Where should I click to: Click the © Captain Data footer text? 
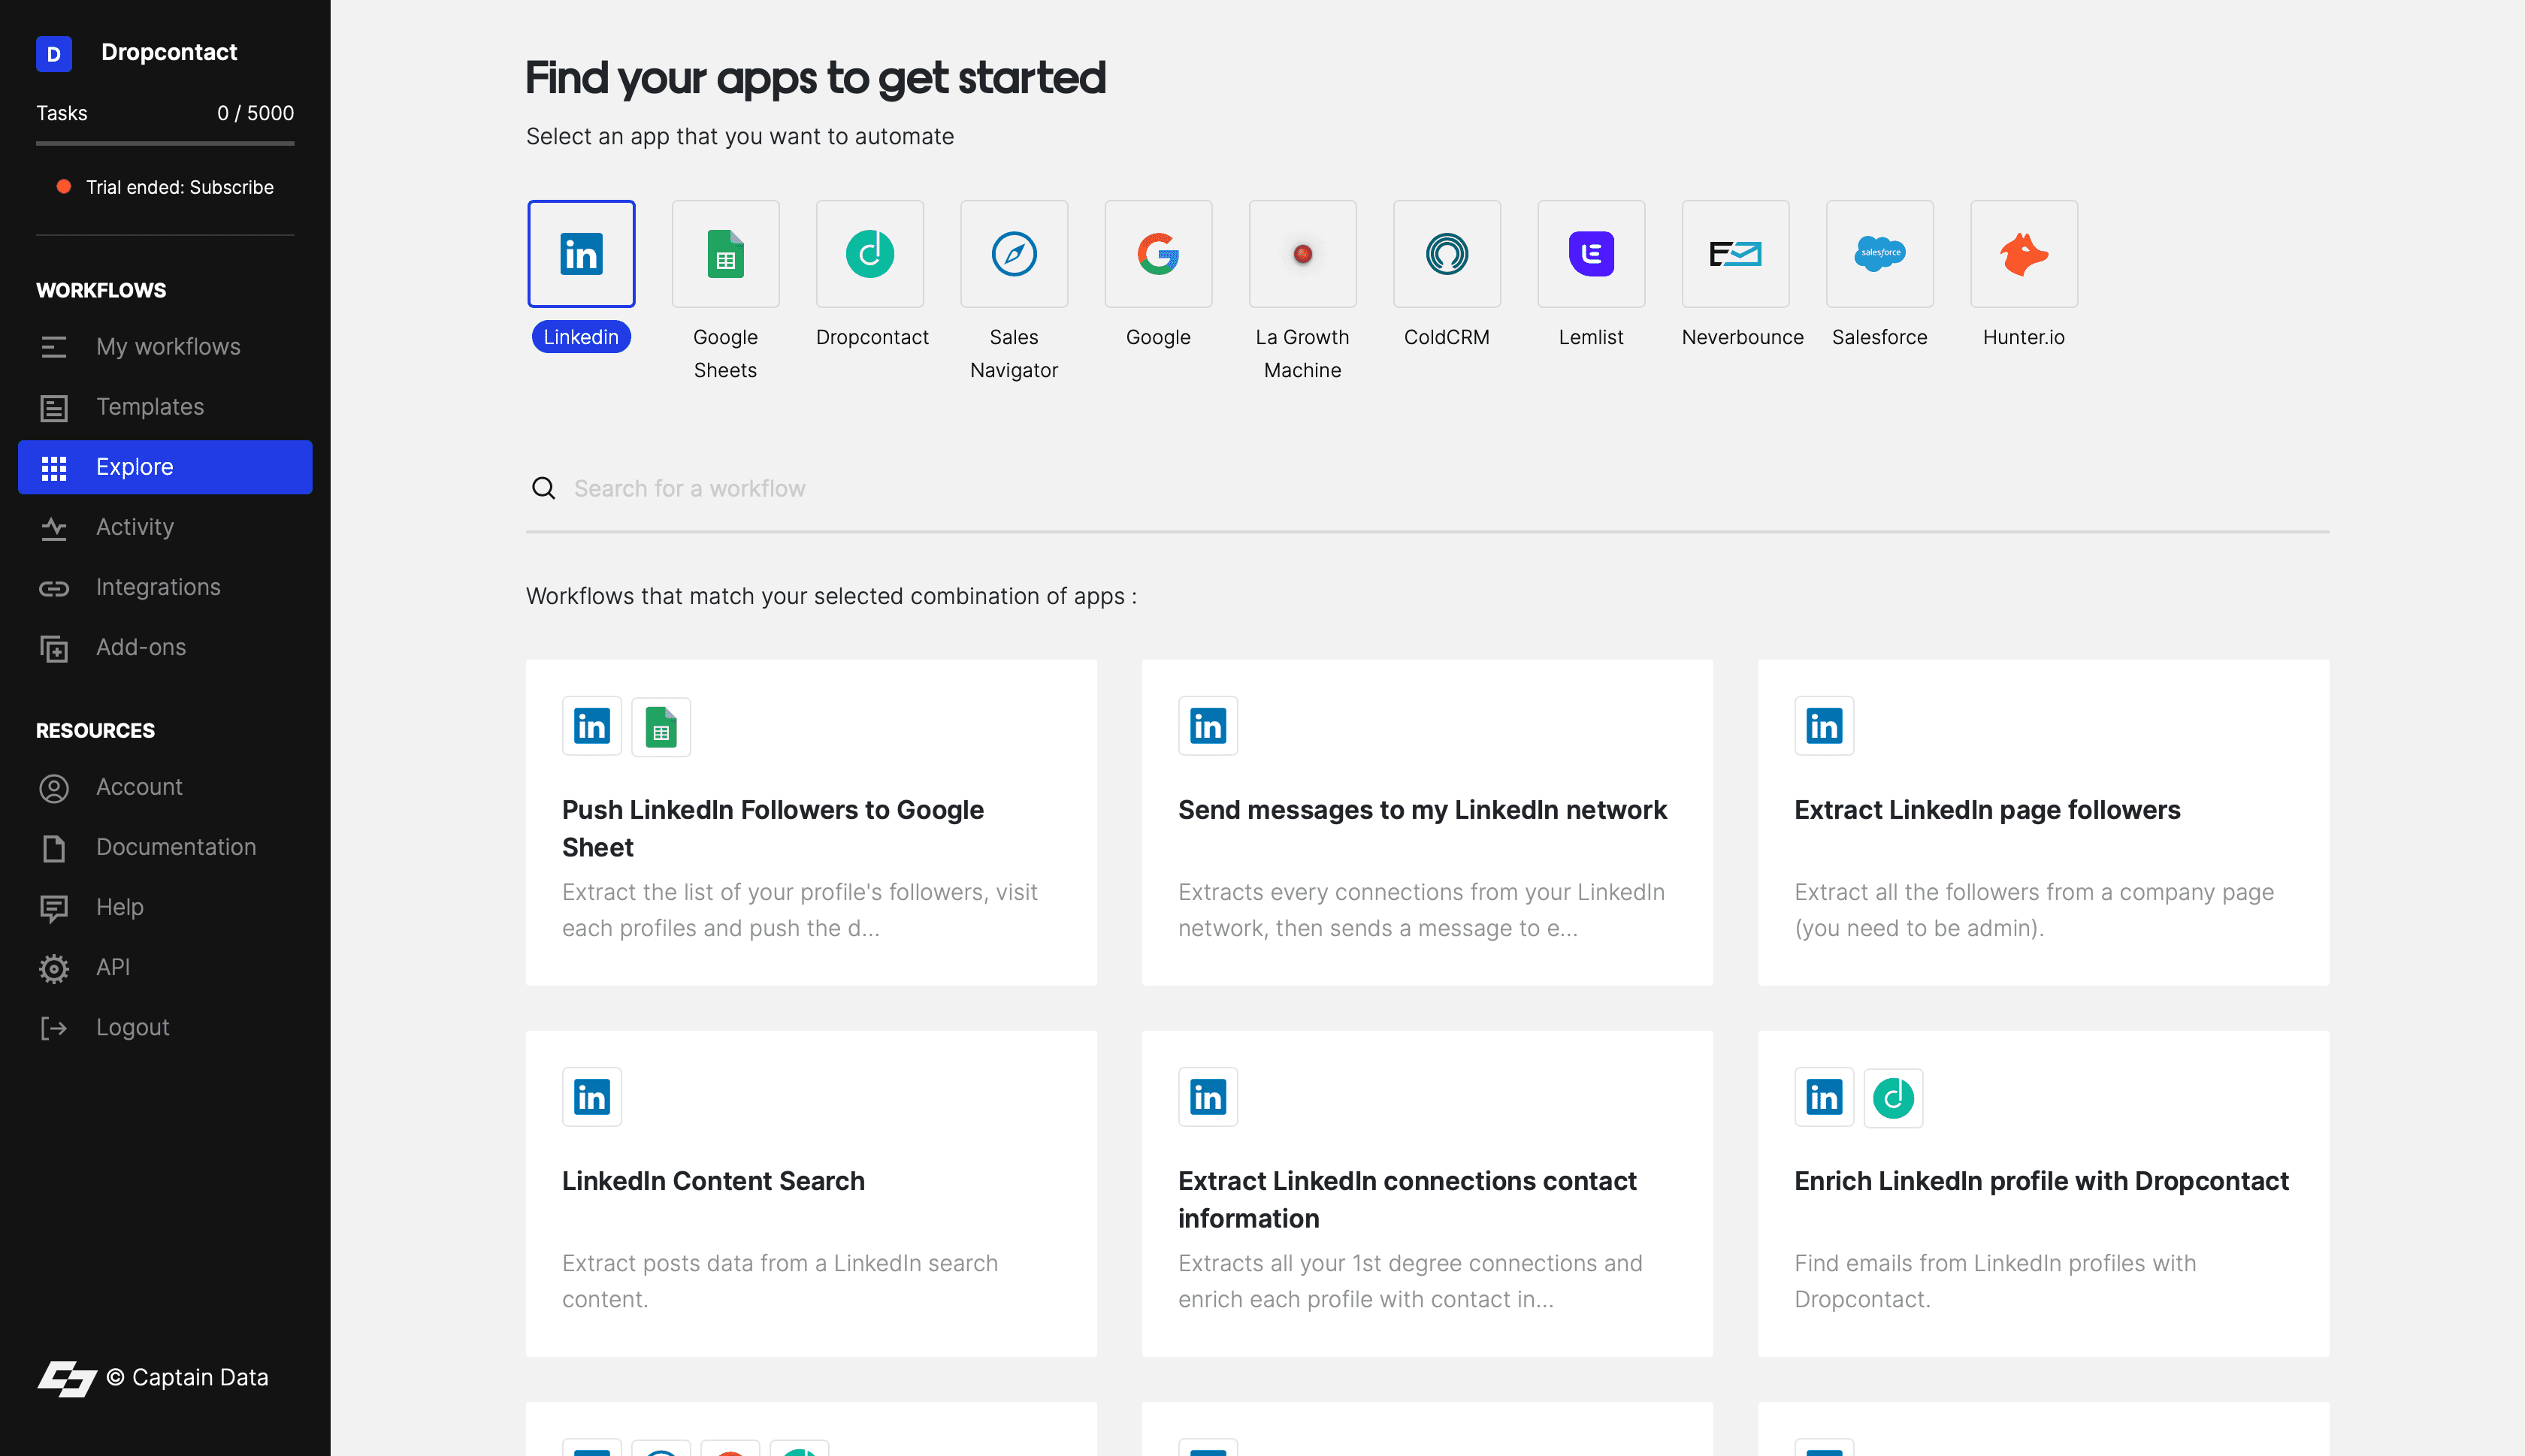188,1377
